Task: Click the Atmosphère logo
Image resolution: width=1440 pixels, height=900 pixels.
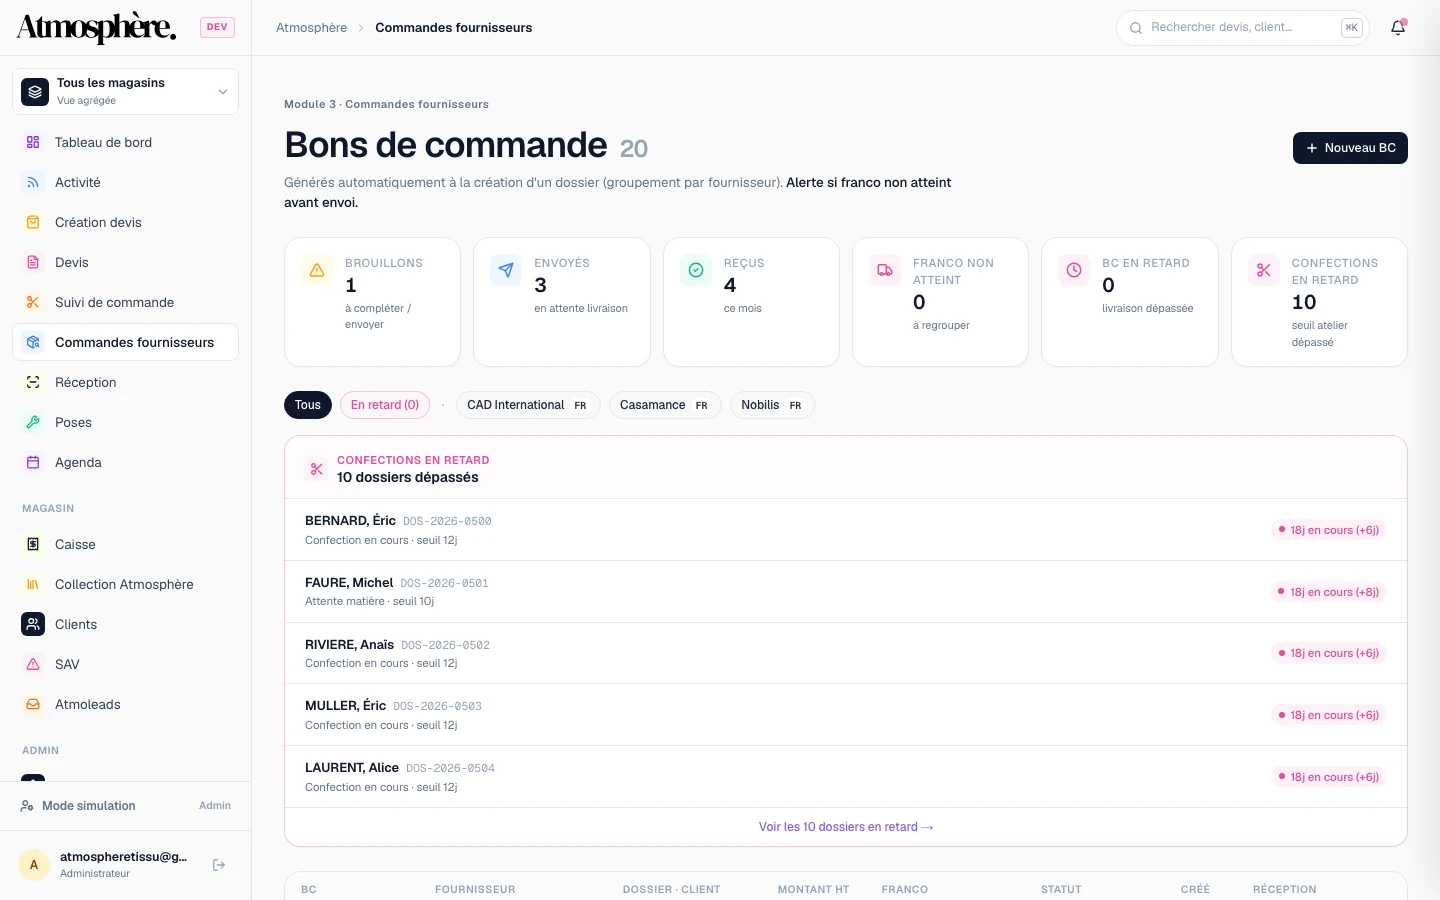Action: click(97, 27)
